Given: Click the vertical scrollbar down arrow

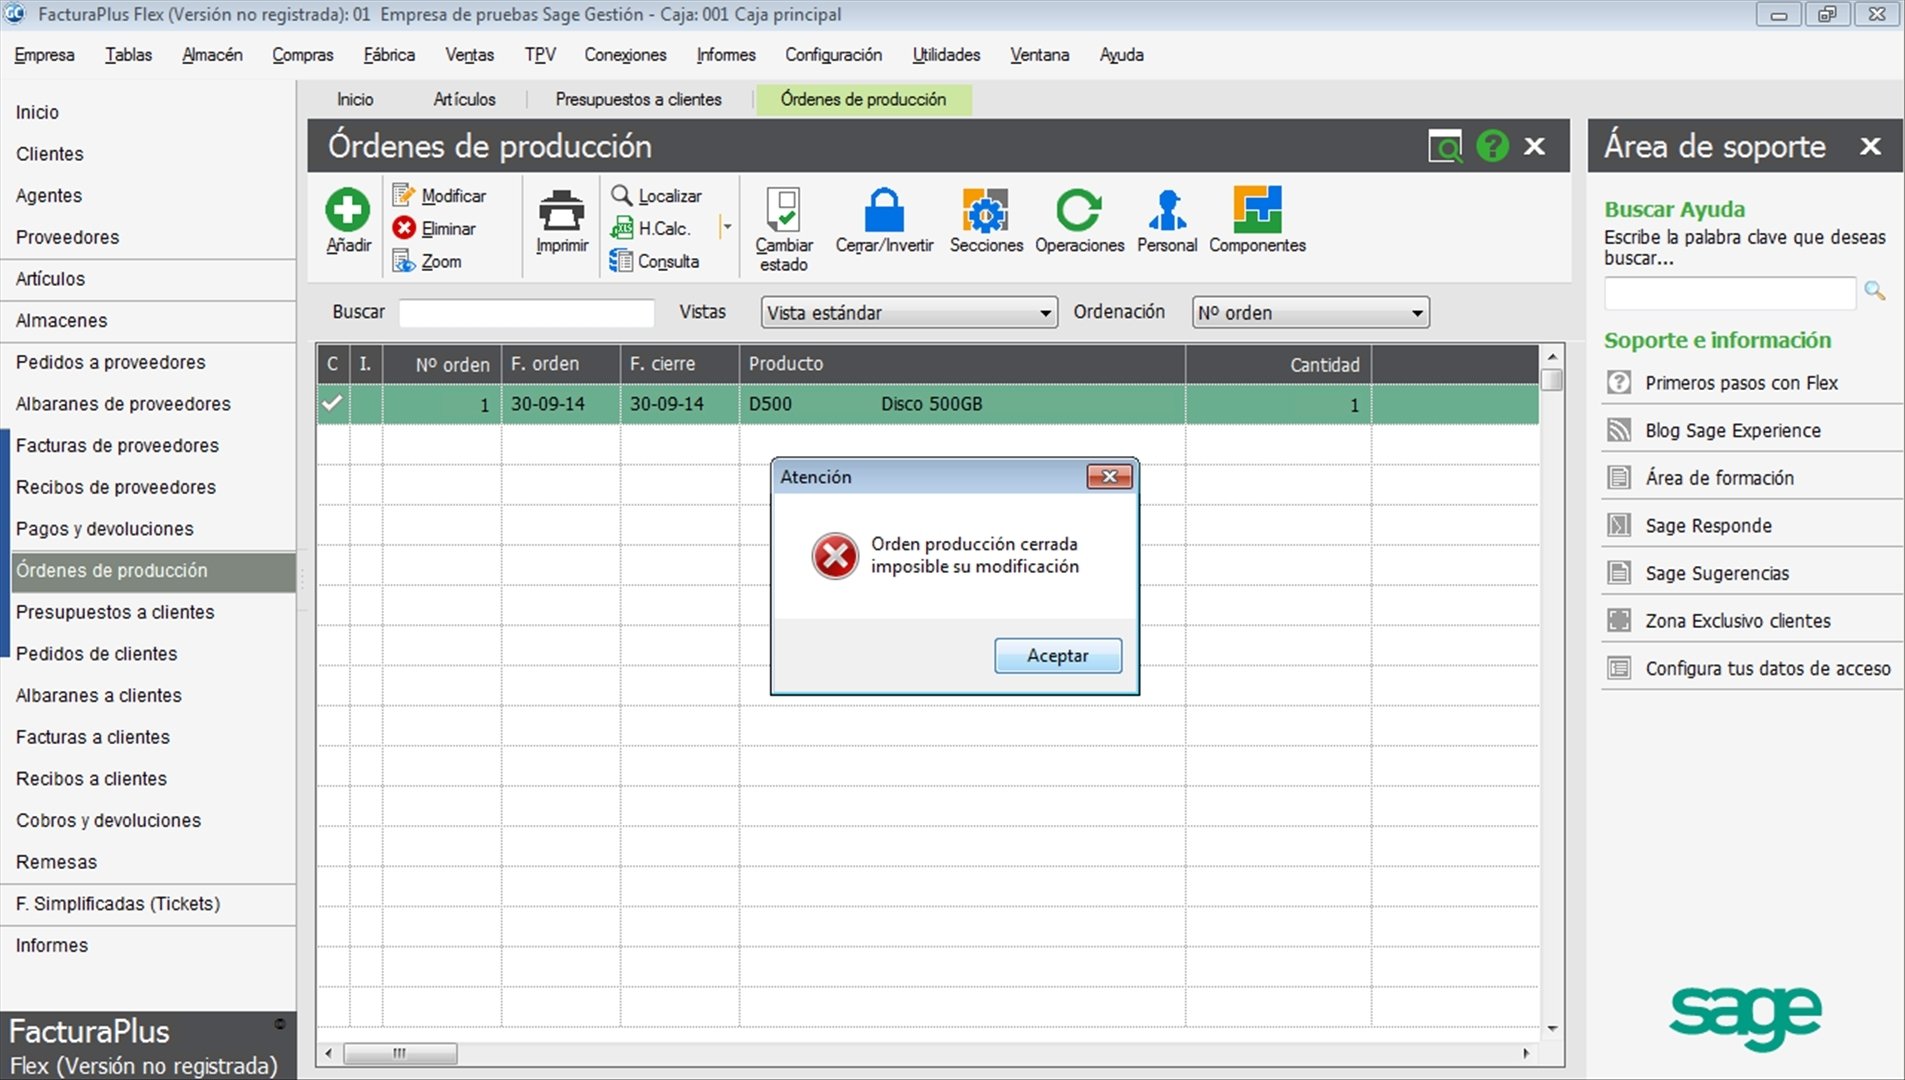Looking at the screenshot, I should click(1552, 1028).
